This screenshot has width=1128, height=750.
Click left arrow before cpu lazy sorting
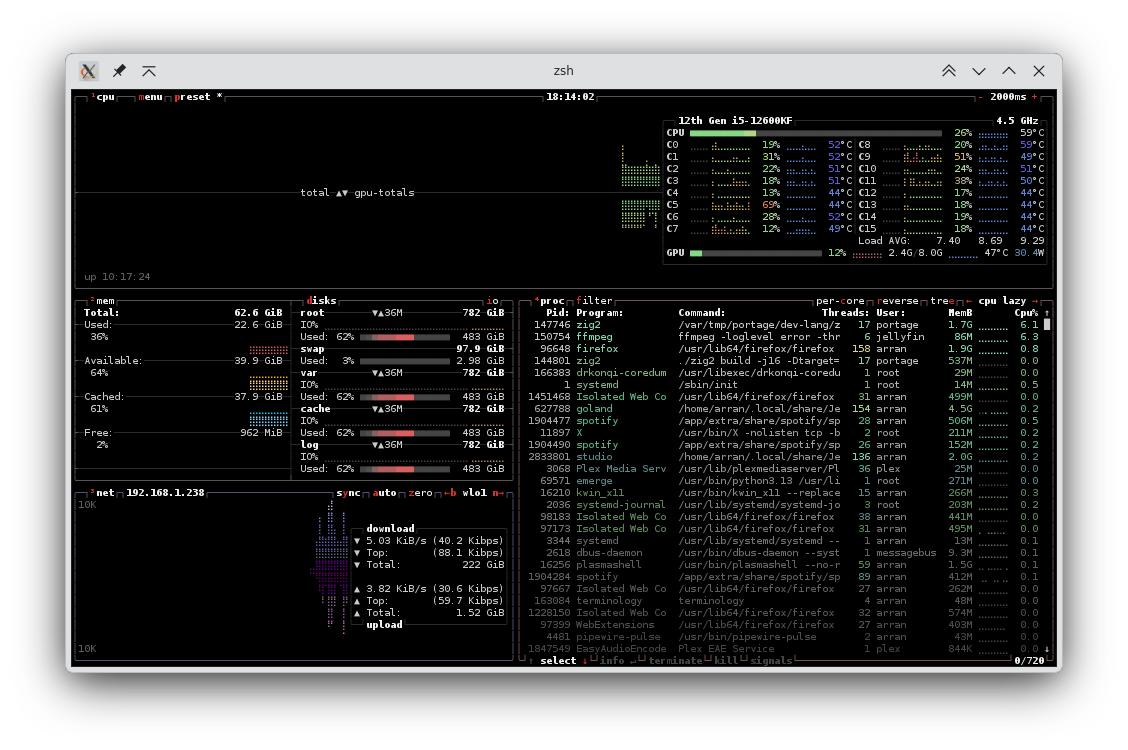point(968,301)
